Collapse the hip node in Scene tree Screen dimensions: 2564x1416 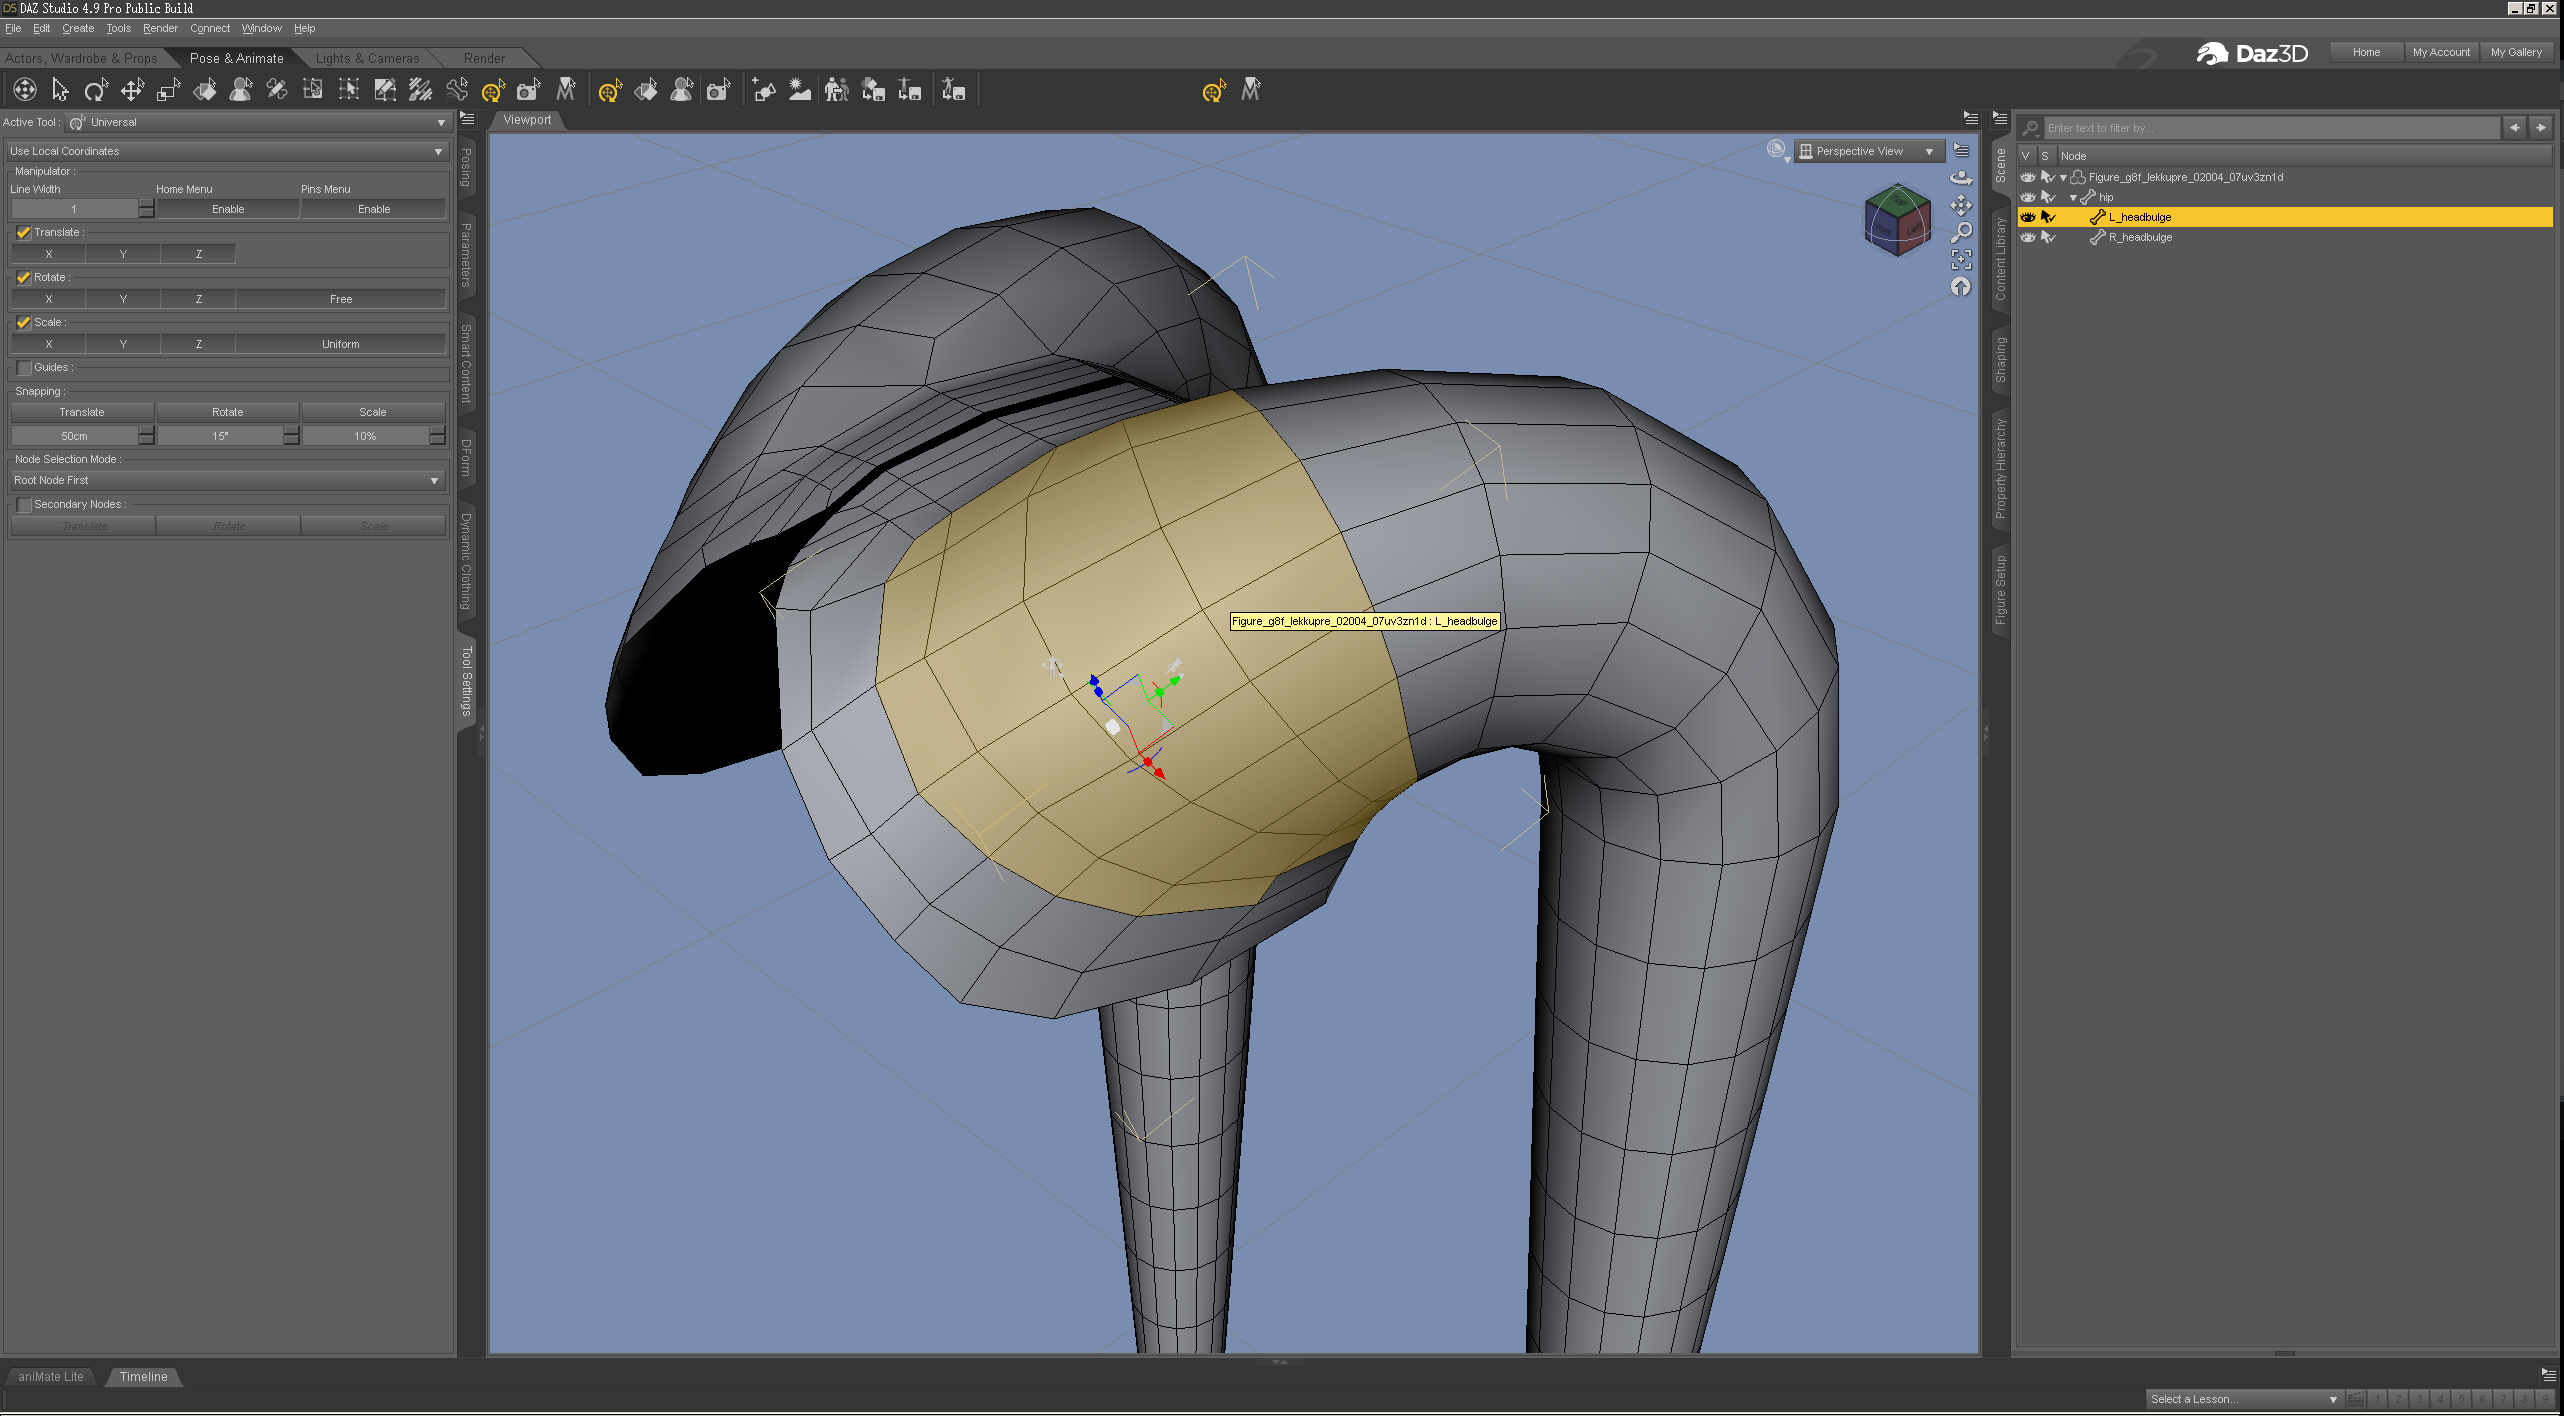click(2073, 198)
